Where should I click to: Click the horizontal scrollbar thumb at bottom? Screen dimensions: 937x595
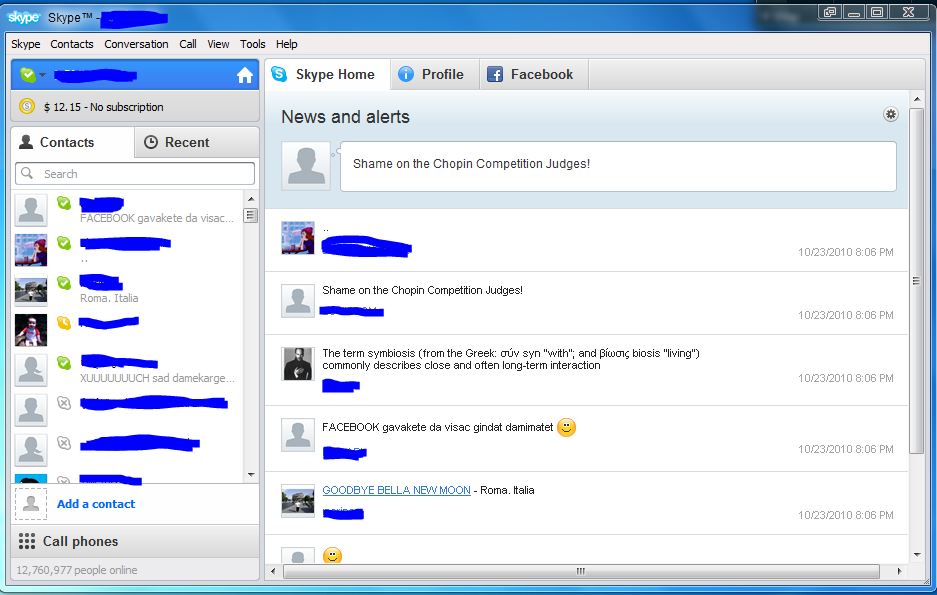point(581,571)
